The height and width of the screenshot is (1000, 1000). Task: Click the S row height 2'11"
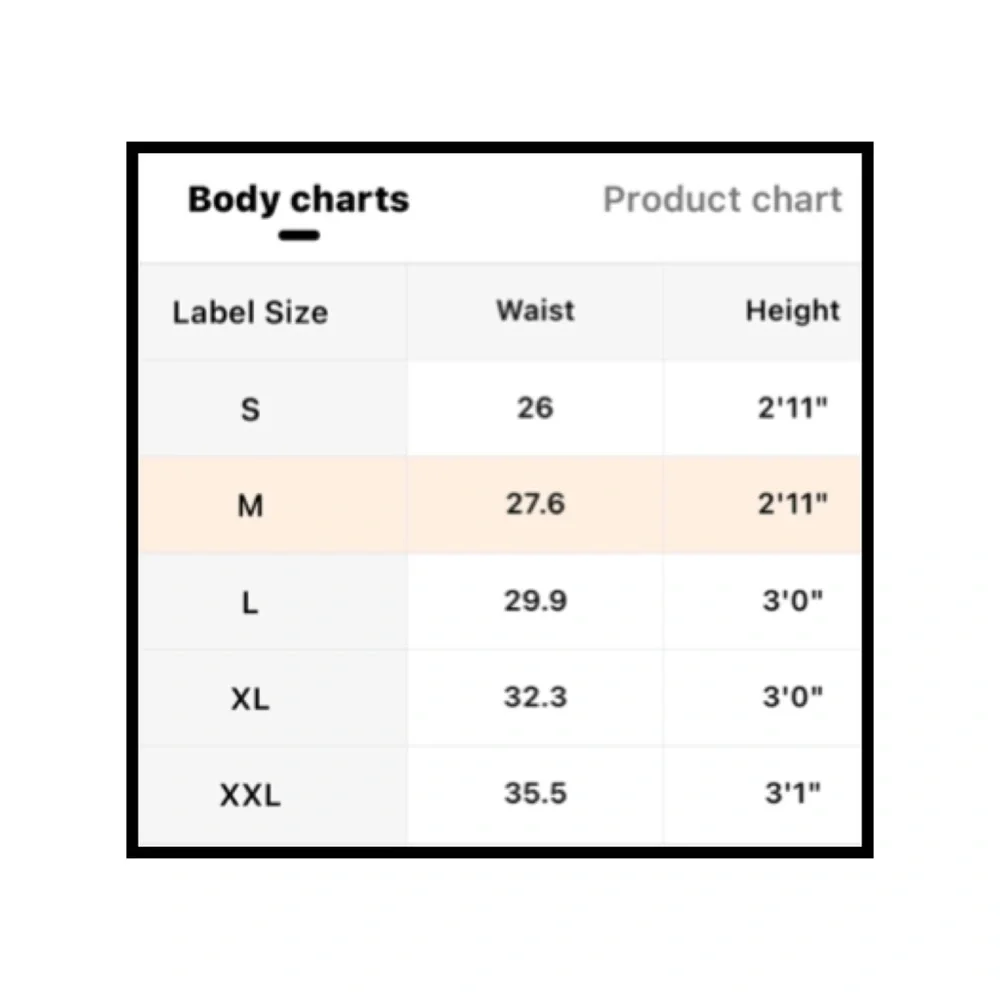coord(793,408)
